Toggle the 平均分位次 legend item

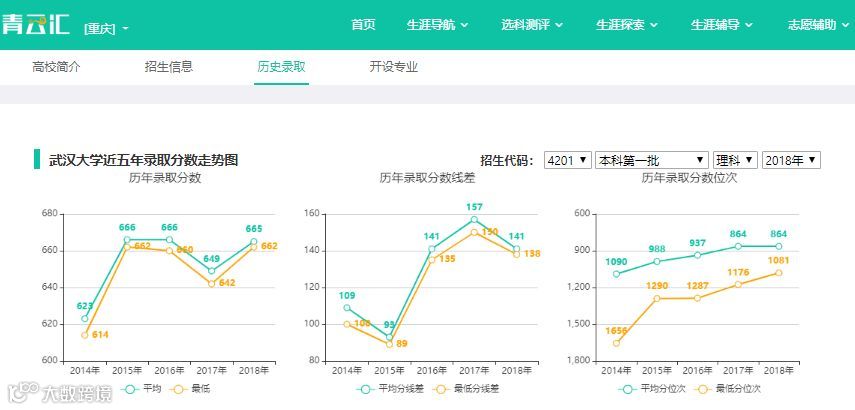[x=652, y=389]
